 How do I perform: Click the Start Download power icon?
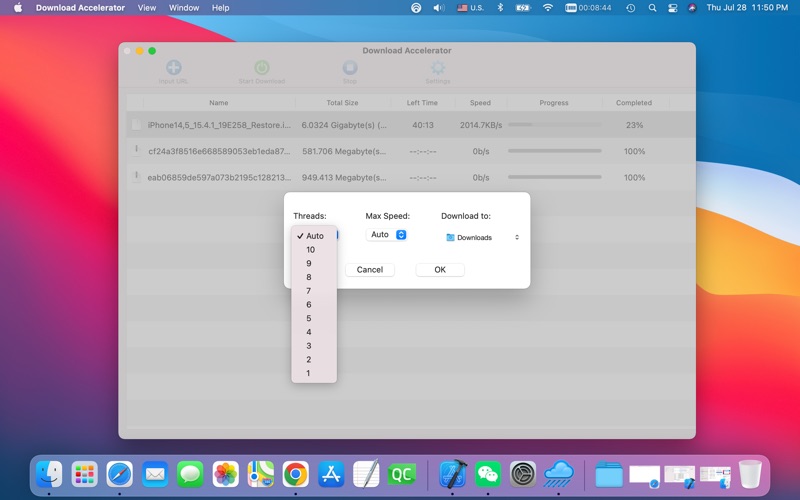(262, 67)
